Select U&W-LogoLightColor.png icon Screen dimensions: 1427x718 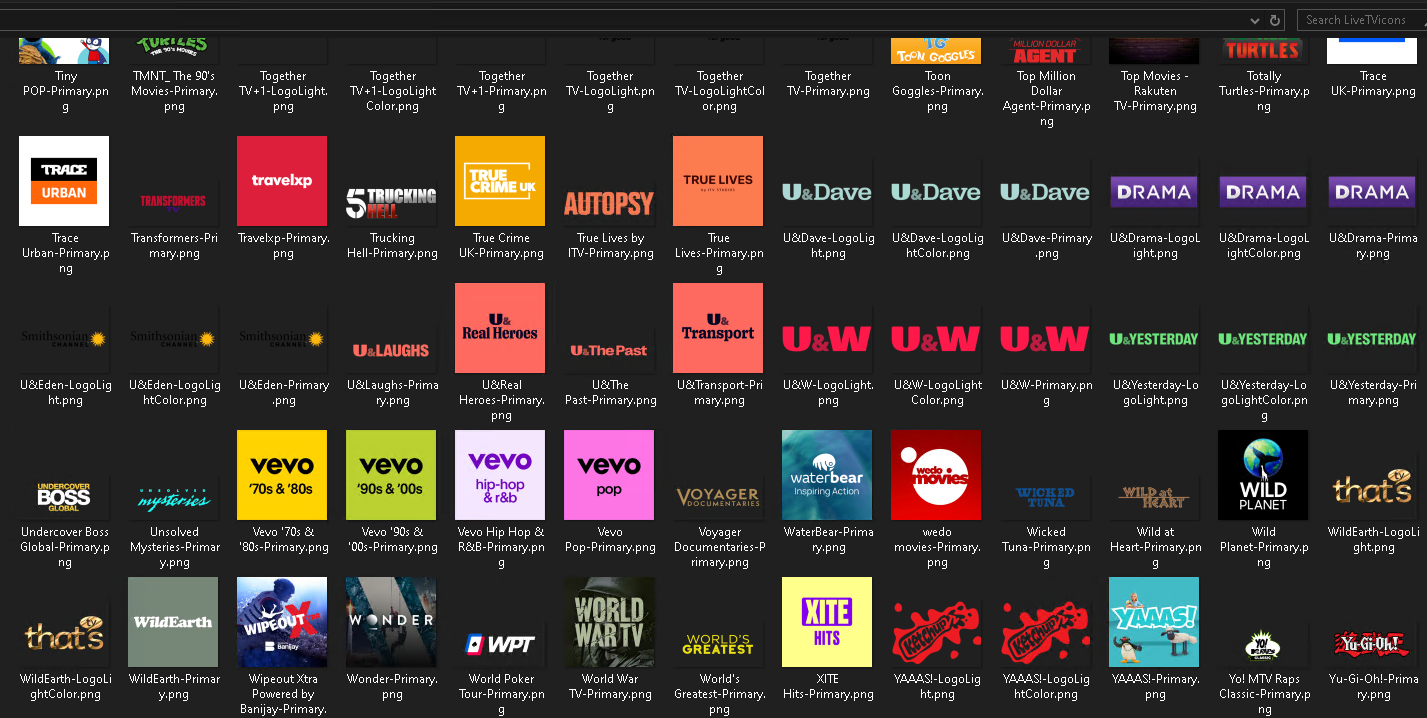(936, 340)
